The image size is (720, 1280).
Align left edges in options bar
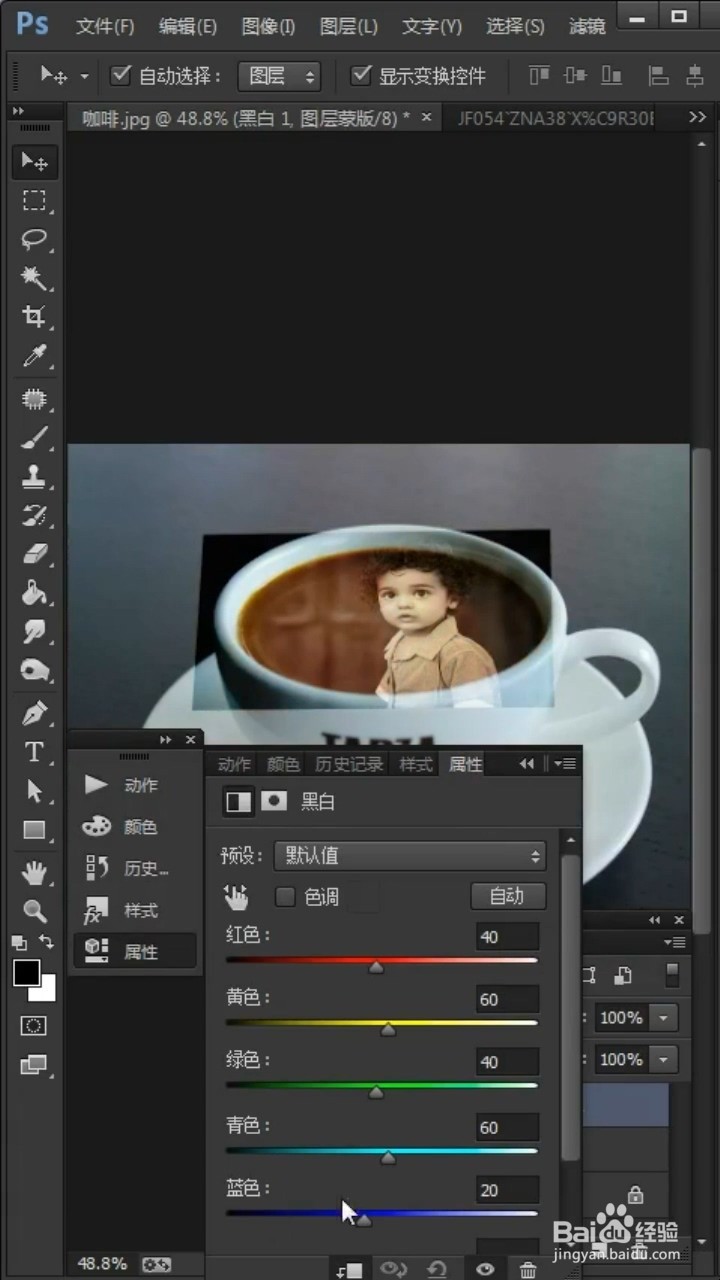pos(659,75)
